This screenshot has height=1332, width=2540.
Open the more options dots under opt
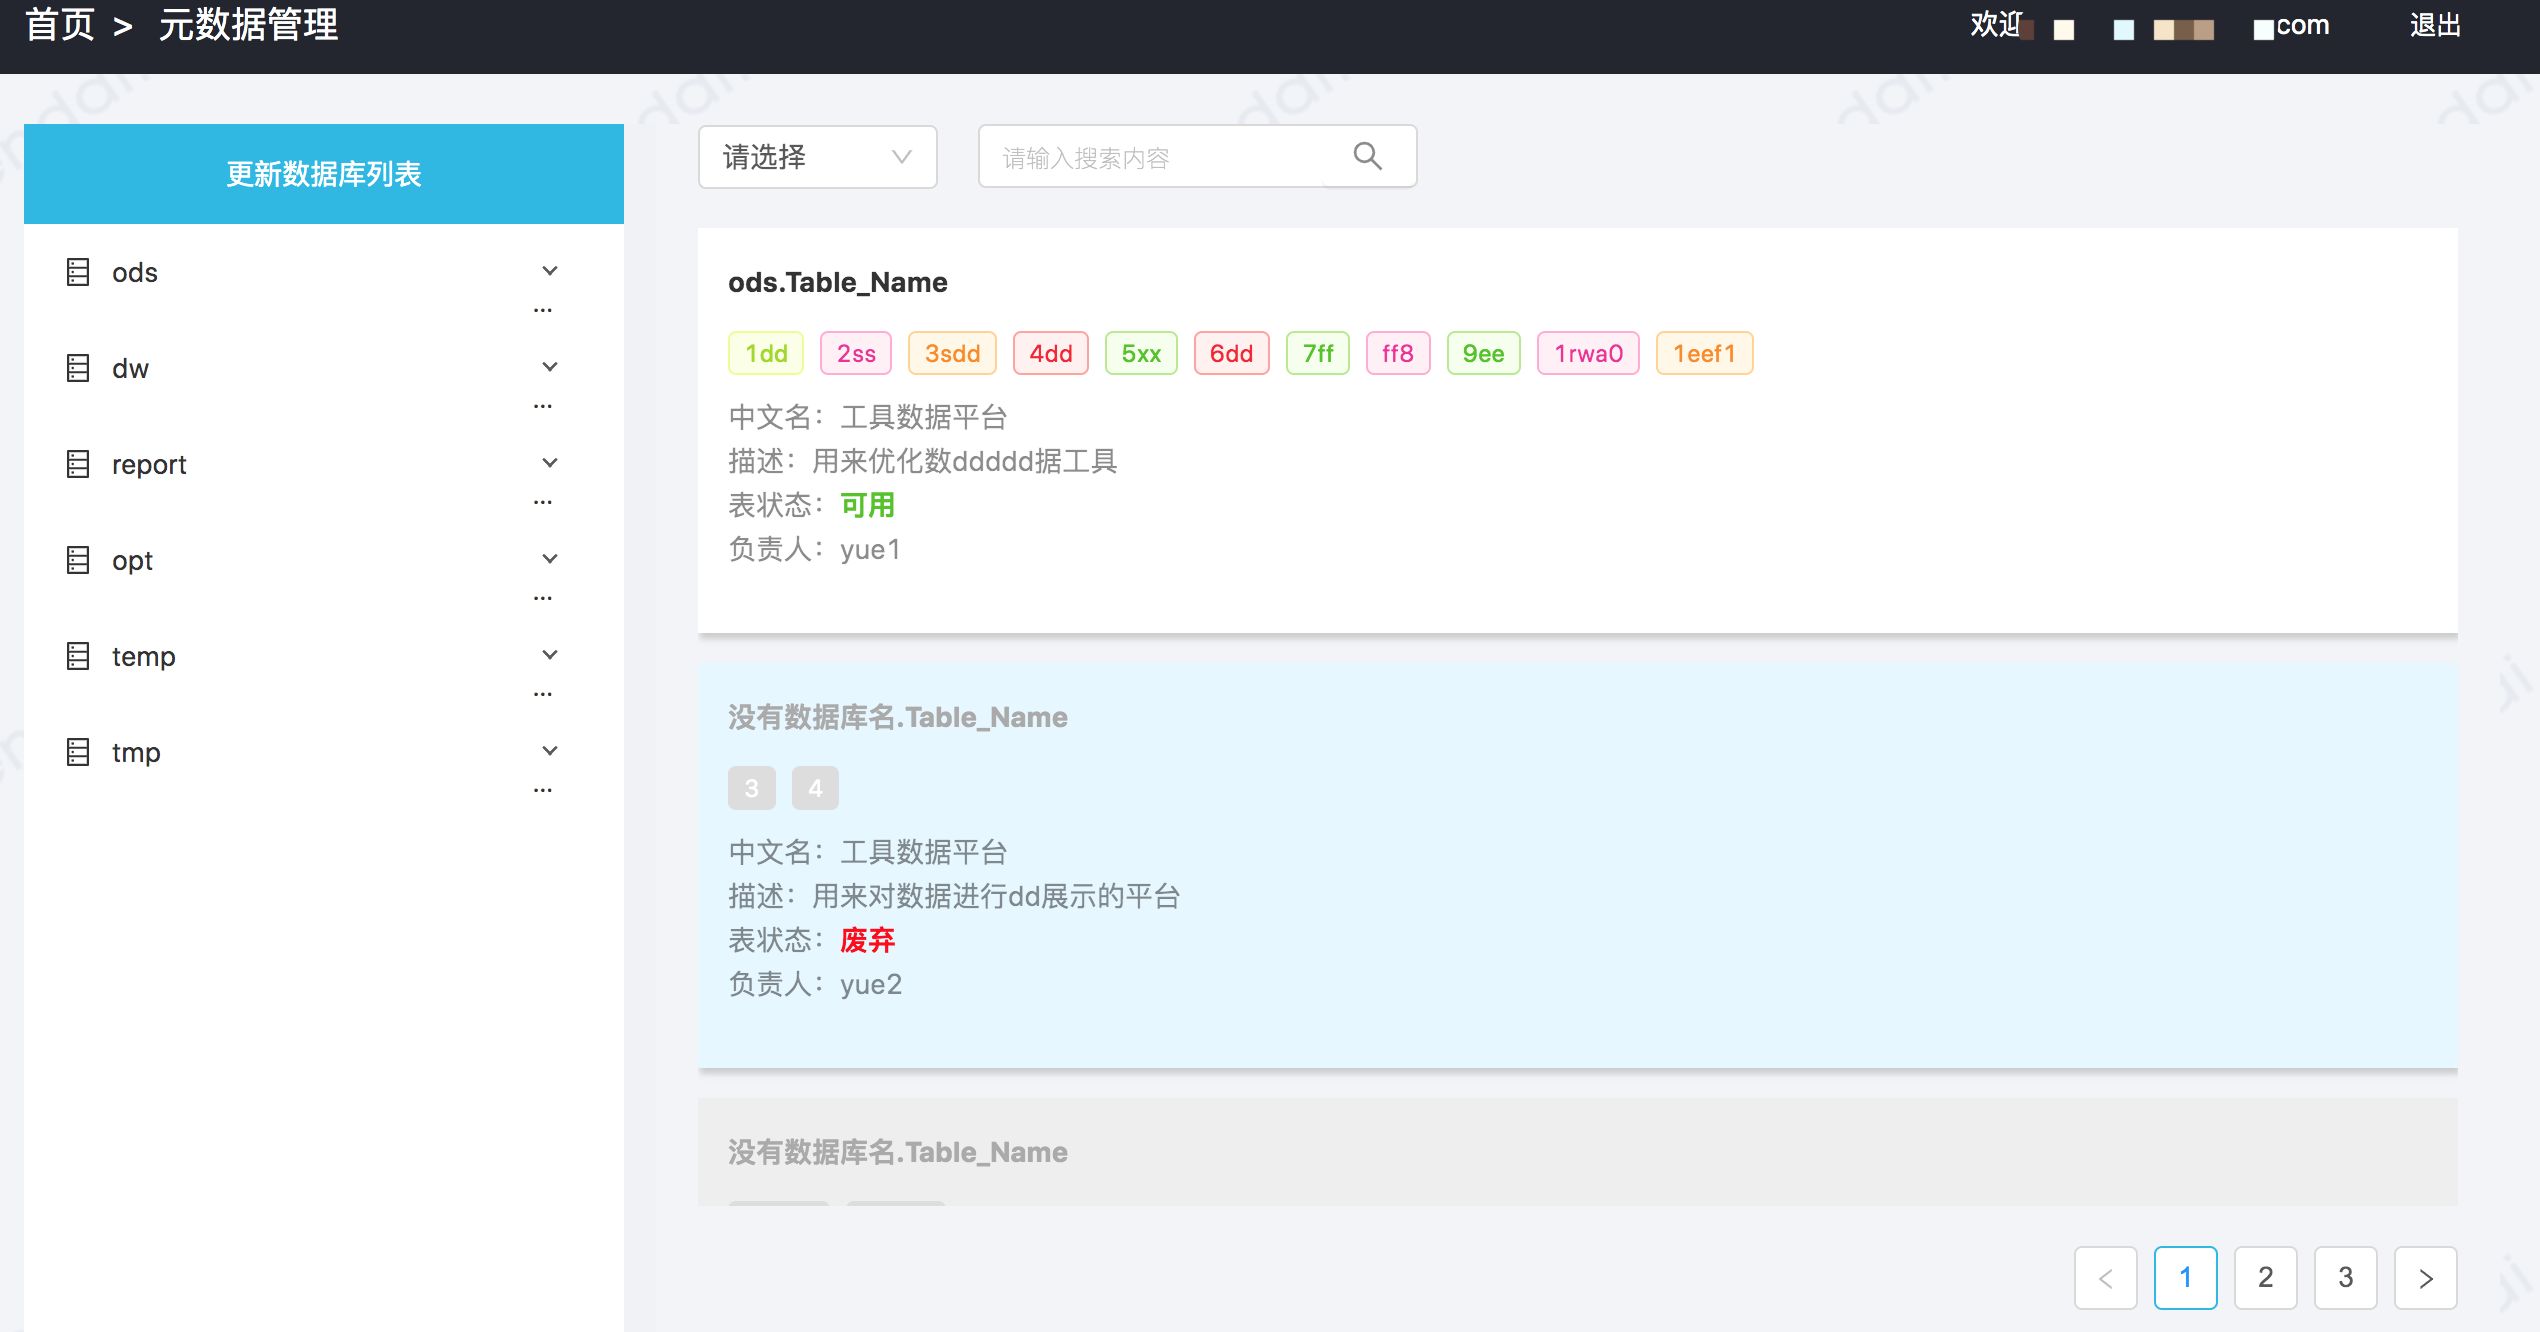(x=543, y=599)
